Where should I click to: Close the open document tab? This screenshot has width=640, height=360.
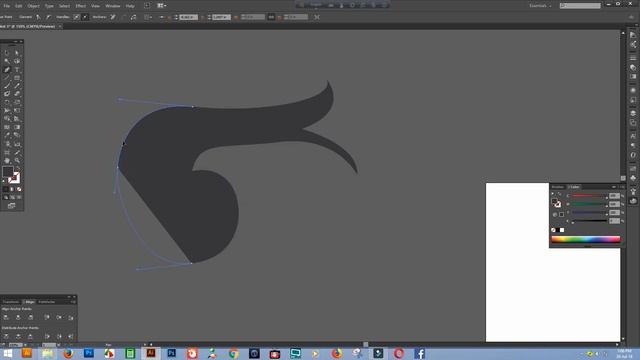[59, 26]
